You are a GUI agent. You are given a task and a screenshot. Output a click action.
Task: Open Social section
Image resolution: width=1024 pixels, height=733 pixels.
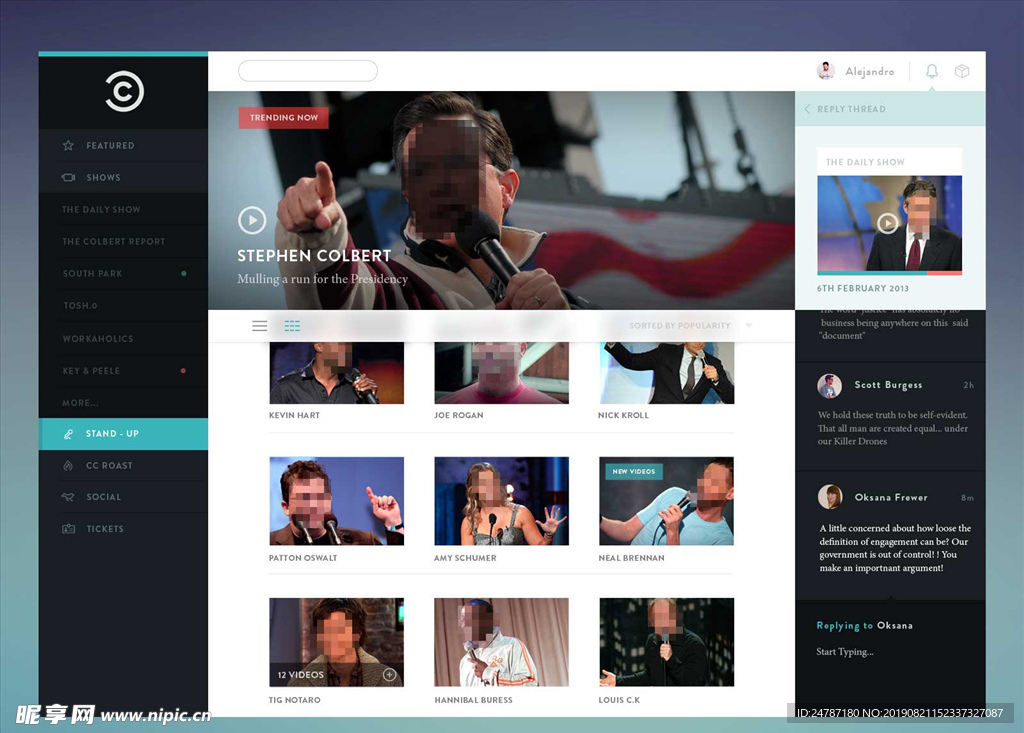123,497
